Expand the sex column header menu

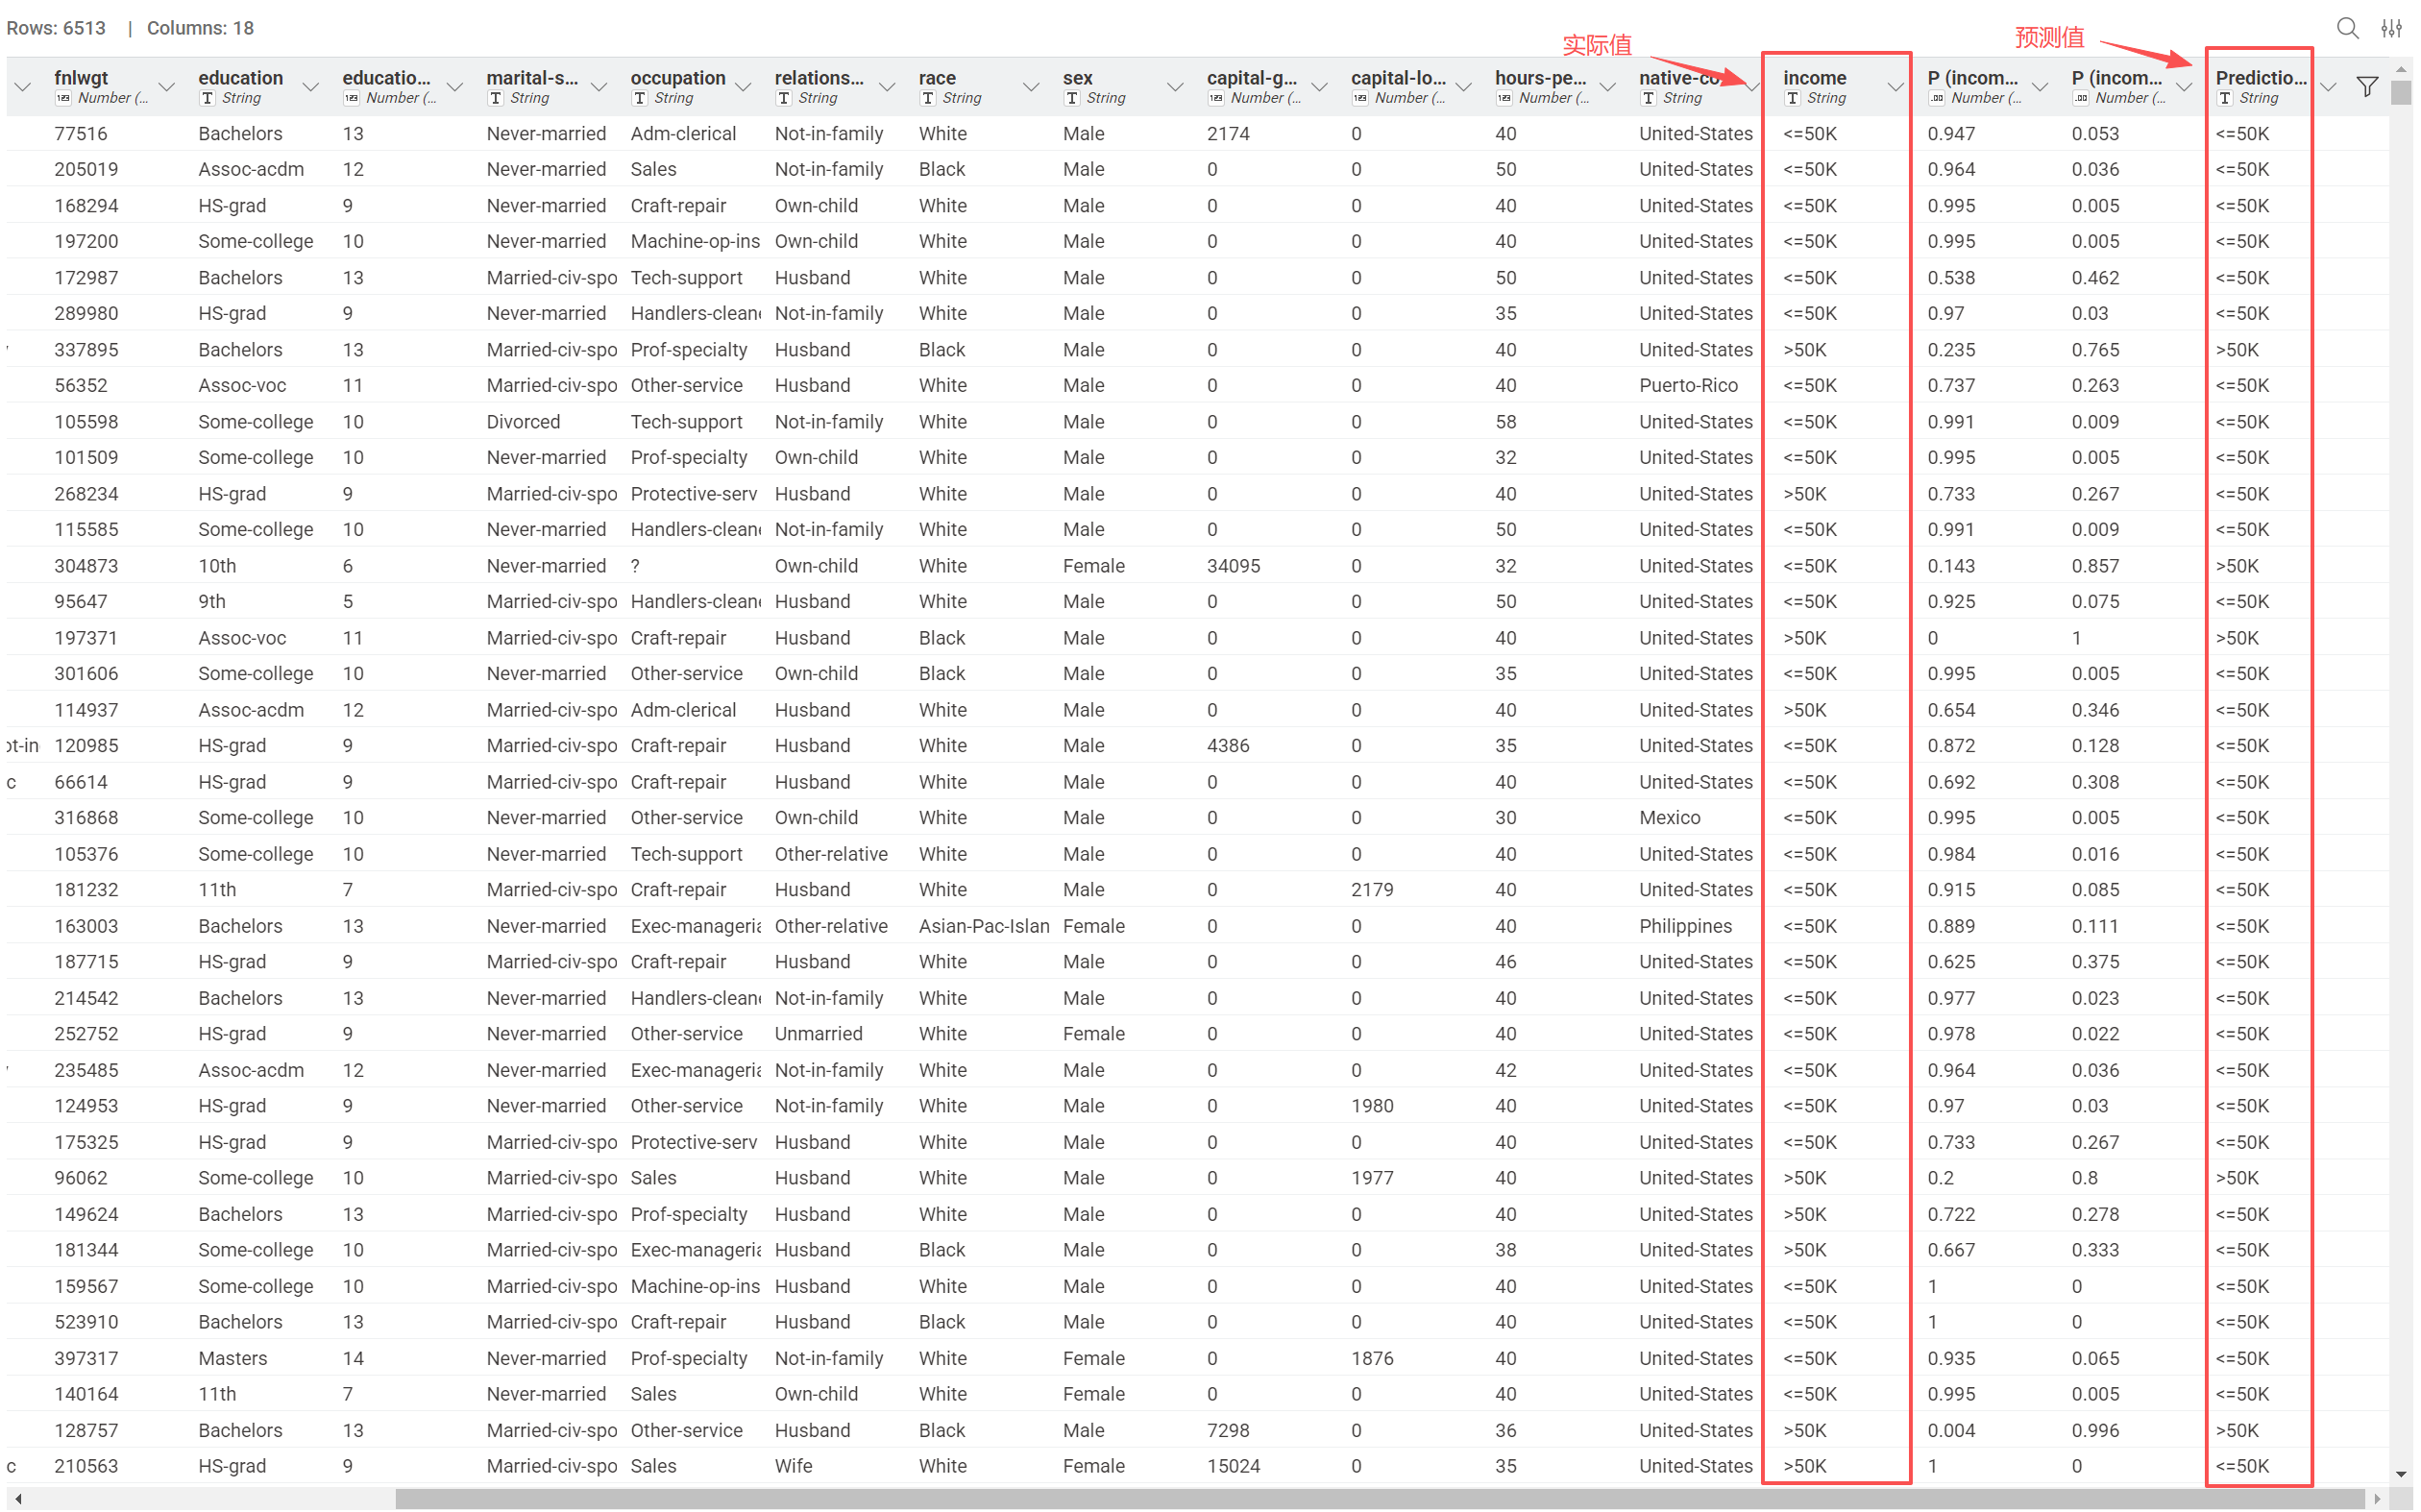pyautogui.click(x=1175, y=87)
